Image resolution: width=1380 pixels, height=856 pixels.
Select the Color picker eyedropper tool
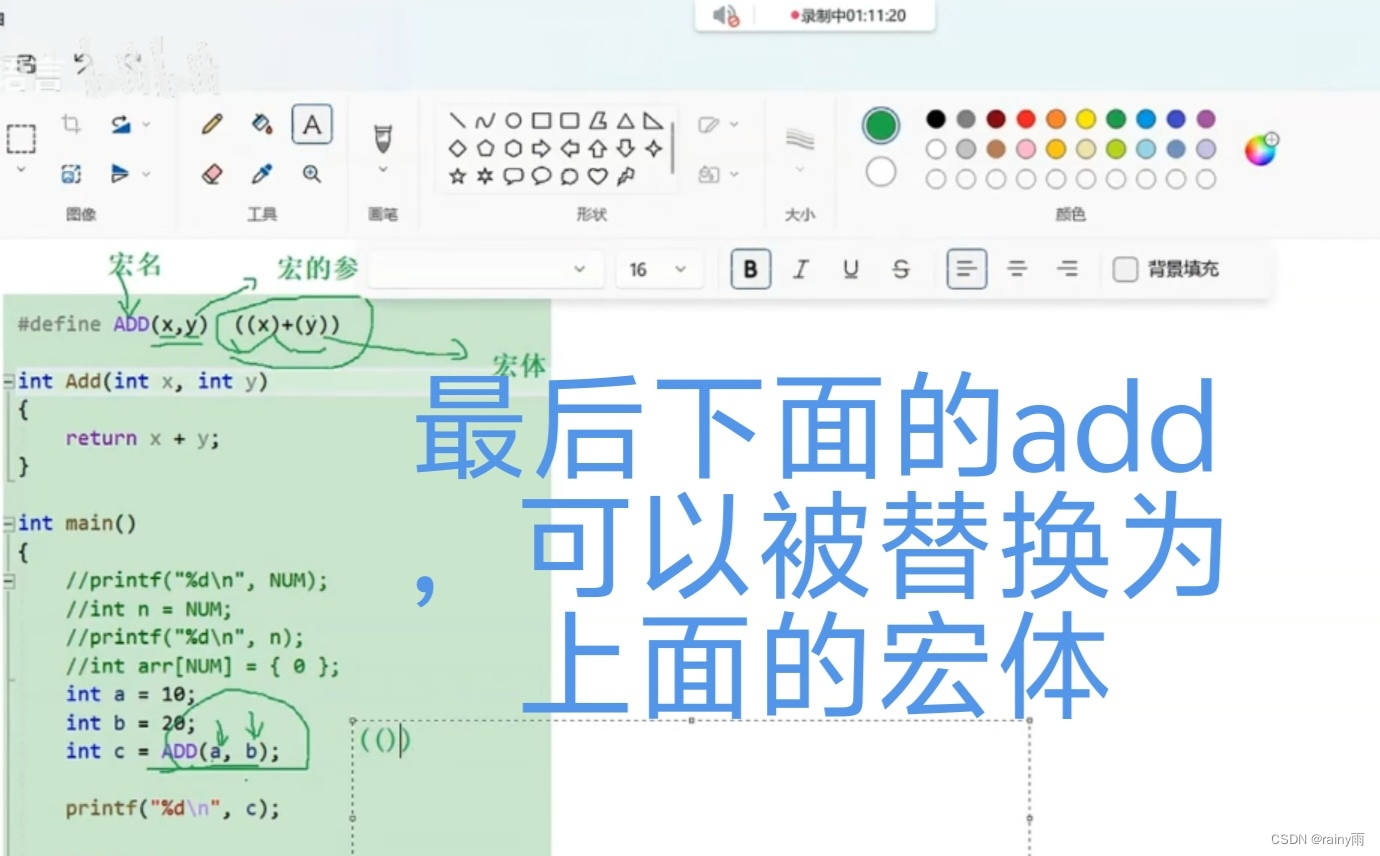pyautogui.click(x=262, y=174)
